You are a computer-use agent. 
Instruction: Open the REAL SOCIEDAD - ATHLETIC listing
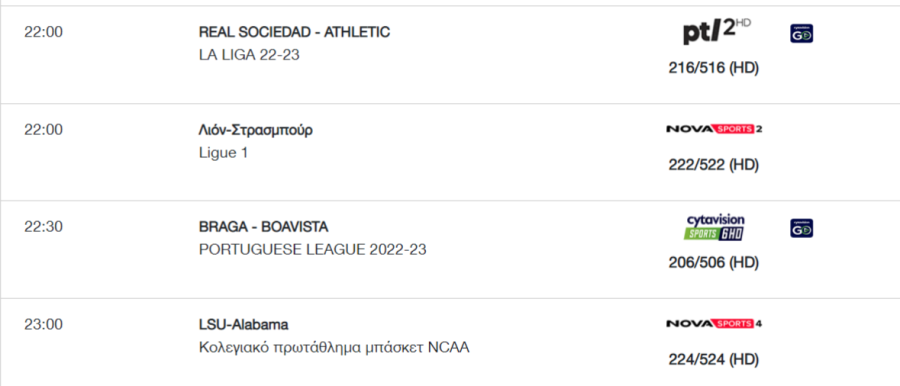[x=294, y=32]
